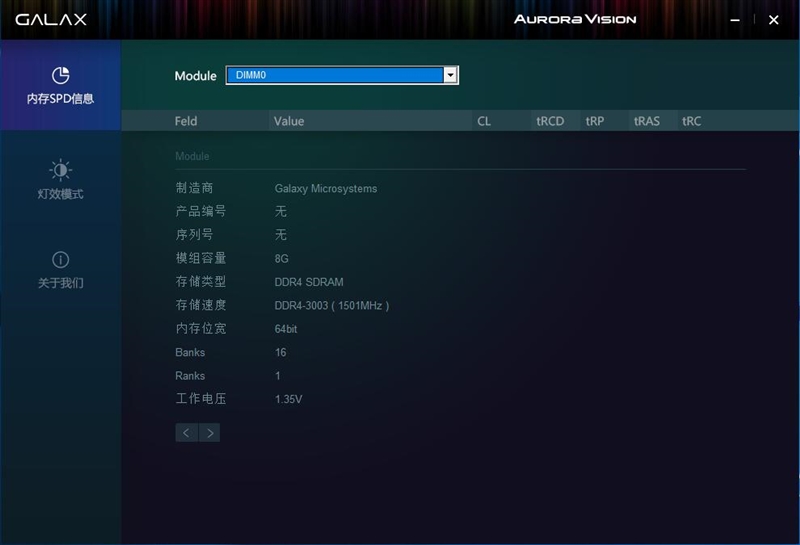
Task: Select the Banks value 16
Action: coord(280,352)
